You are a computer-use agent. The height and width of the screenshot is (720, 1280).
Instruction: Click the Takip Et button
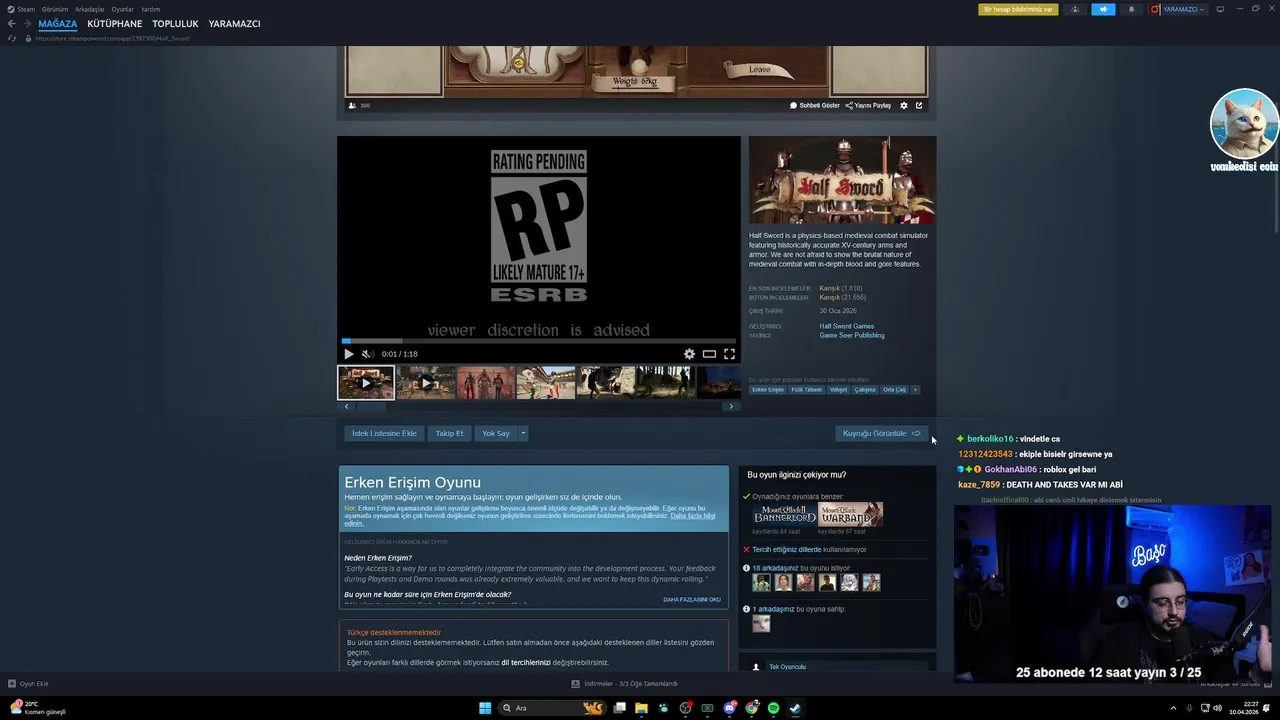pyautogui.click(x=449, y=433)
